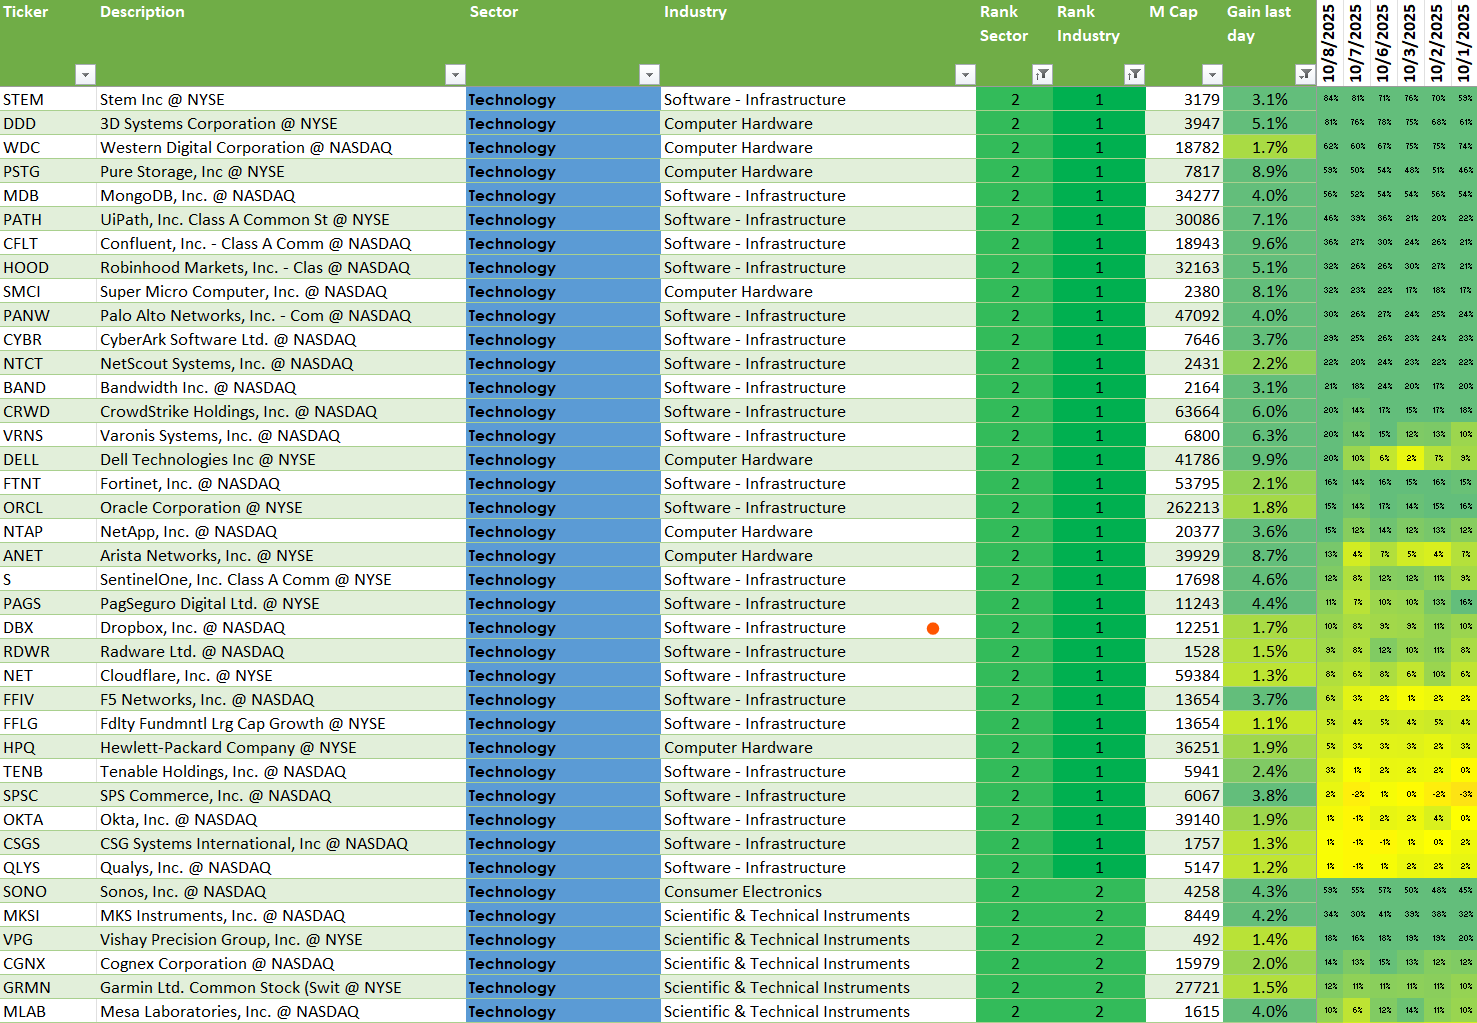
Task: Select the 10/6/2025 date column header
Action: click(x=1383, y=43)
